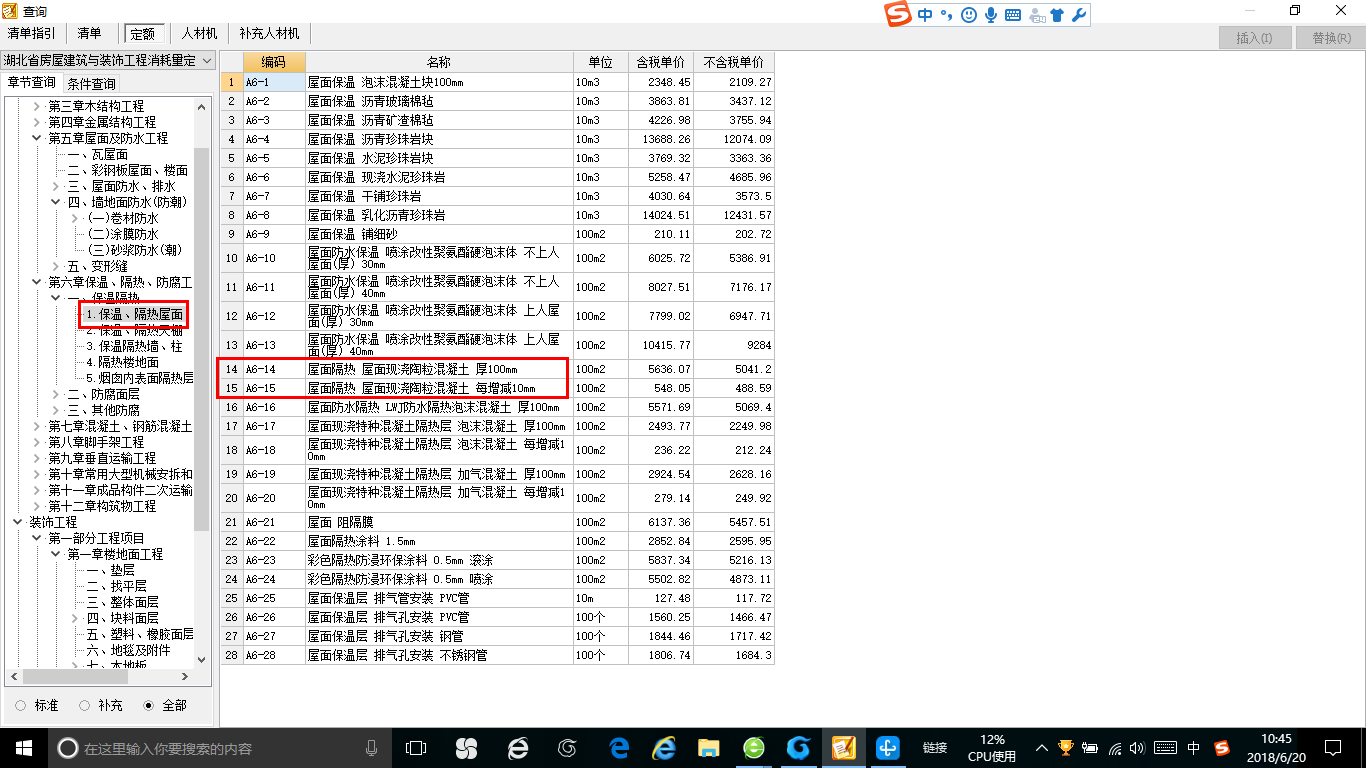
Task: Click the Sogou voice input microphone icon
Action: tap(991, 15)
